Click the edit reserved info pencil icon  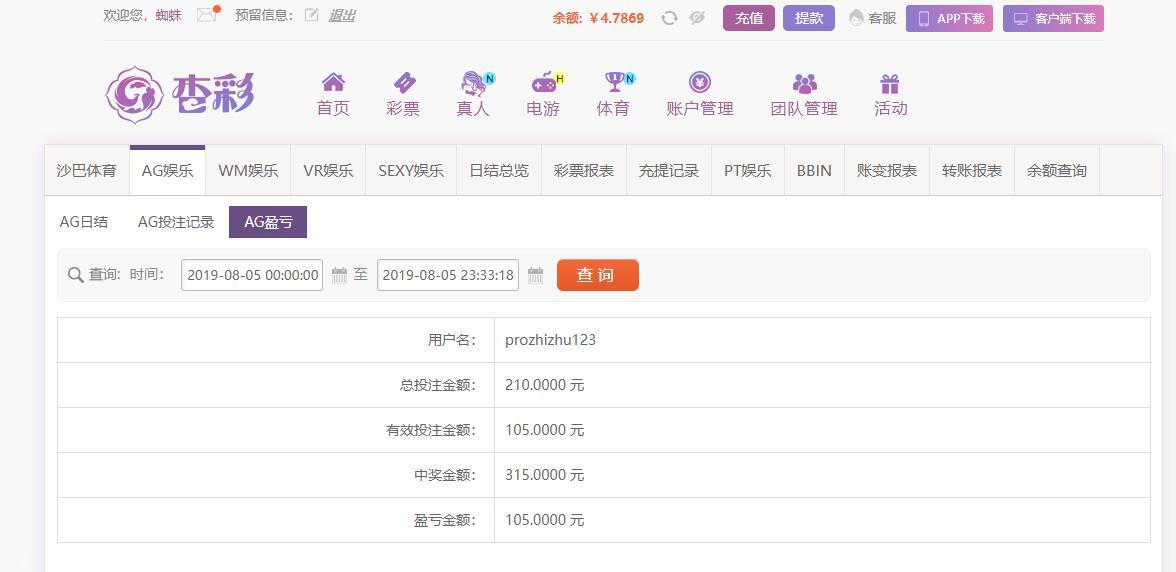312,15
